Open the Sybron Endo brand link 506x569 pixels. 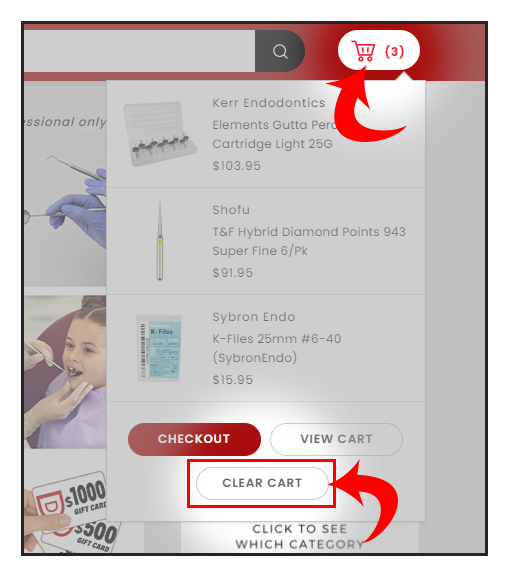(x=254, y=317)
